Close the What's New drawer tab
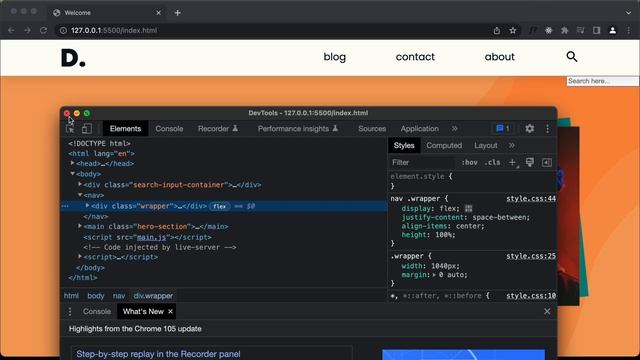The image size is (640, 360). 171,311
